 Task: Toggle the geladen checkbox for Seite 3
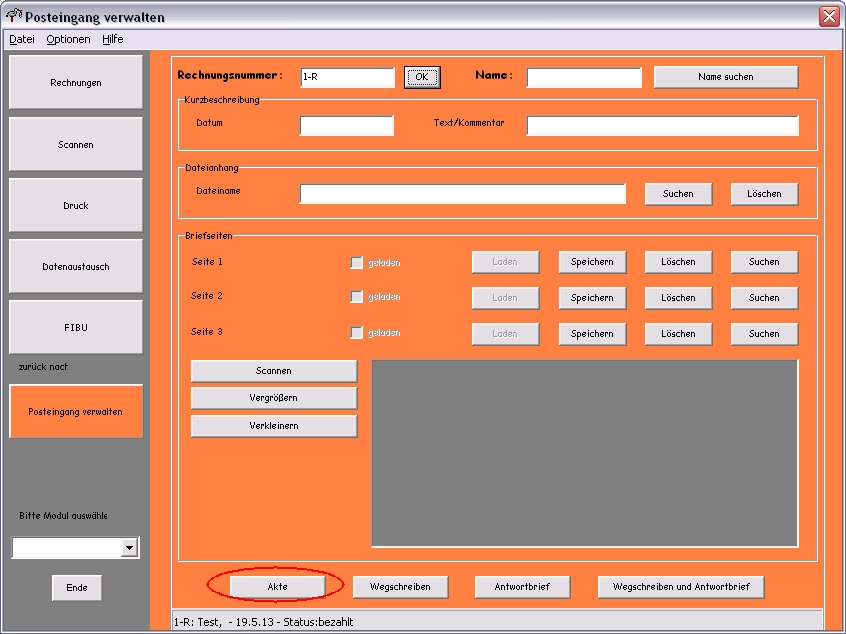click(x=357, y=333)
